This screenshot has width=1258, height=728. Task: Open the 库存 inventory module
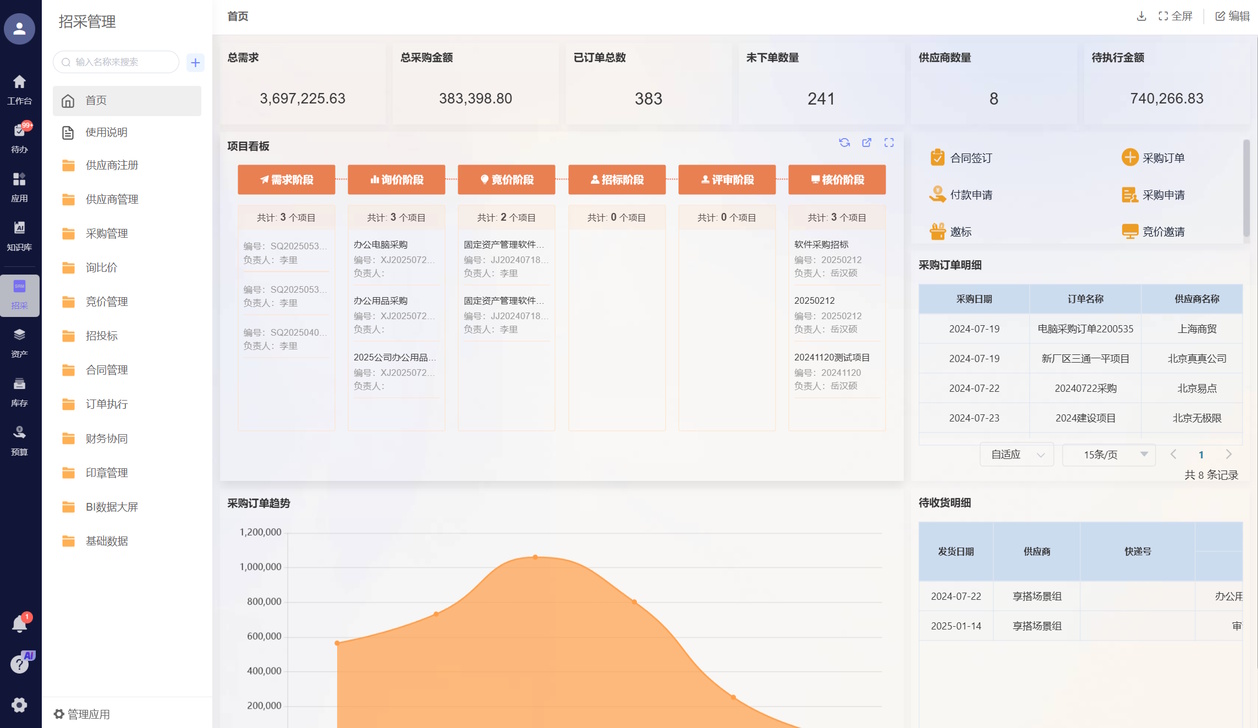coord(20,390)
